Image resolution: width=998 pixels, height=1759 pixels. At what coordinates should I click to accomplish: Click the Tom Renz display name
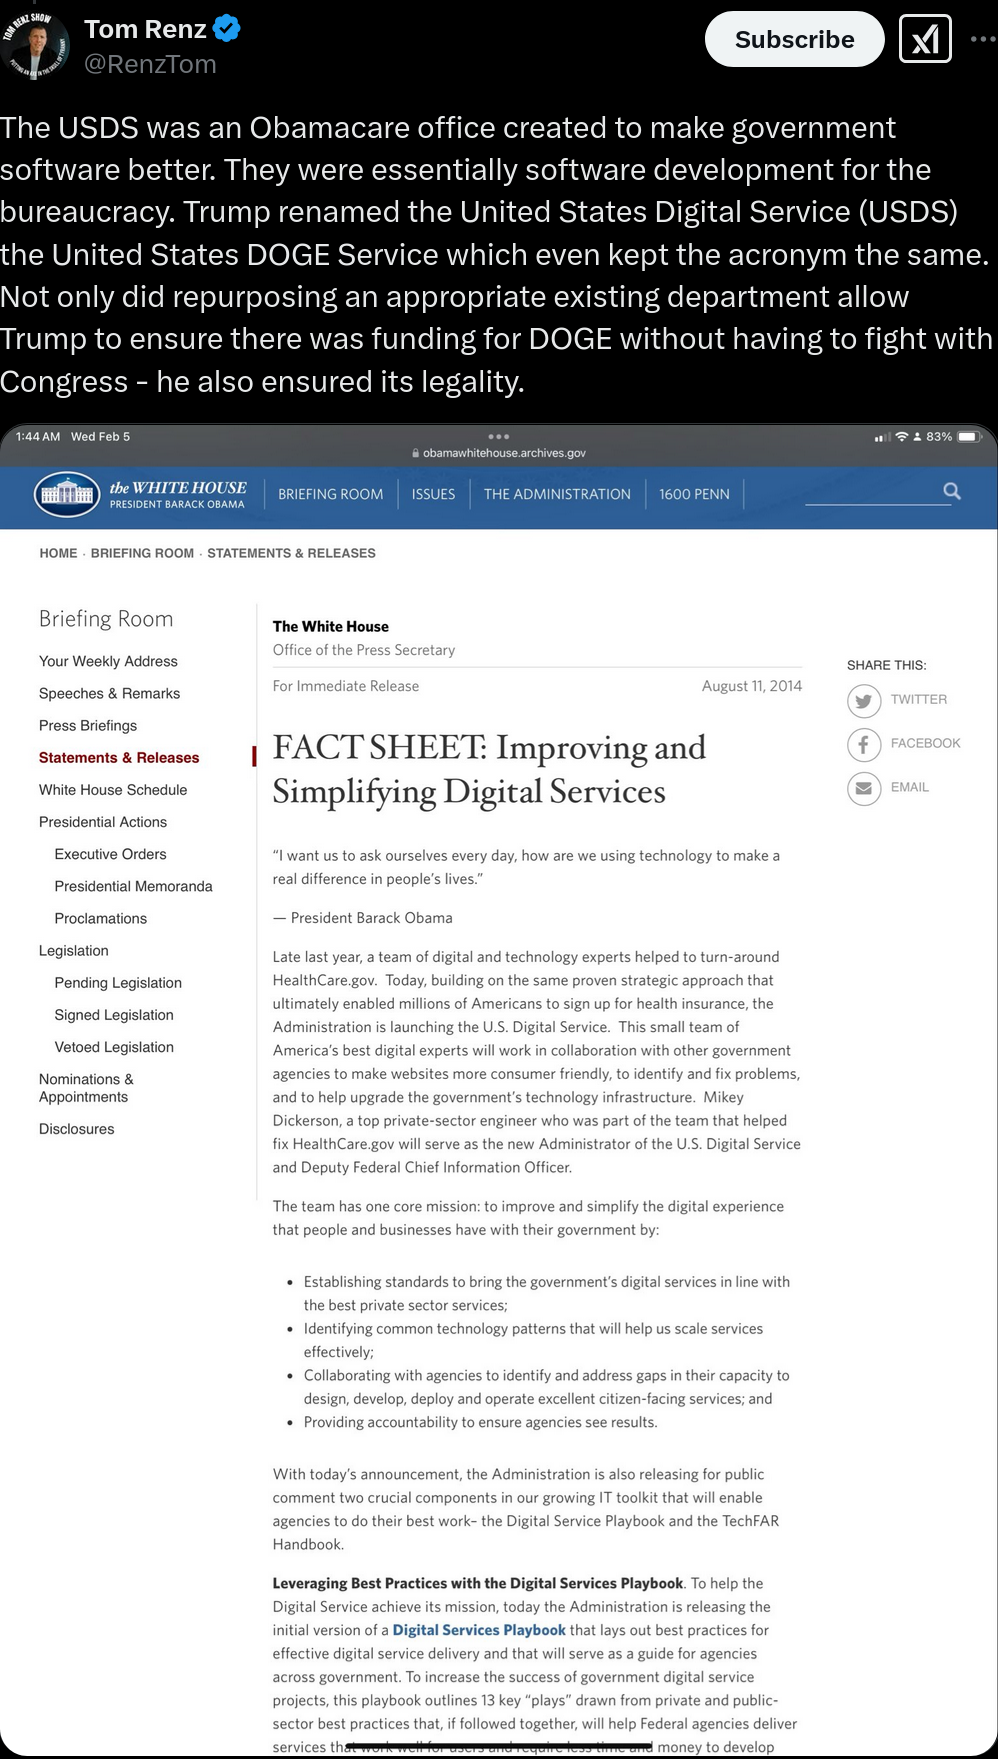(145, 29)
